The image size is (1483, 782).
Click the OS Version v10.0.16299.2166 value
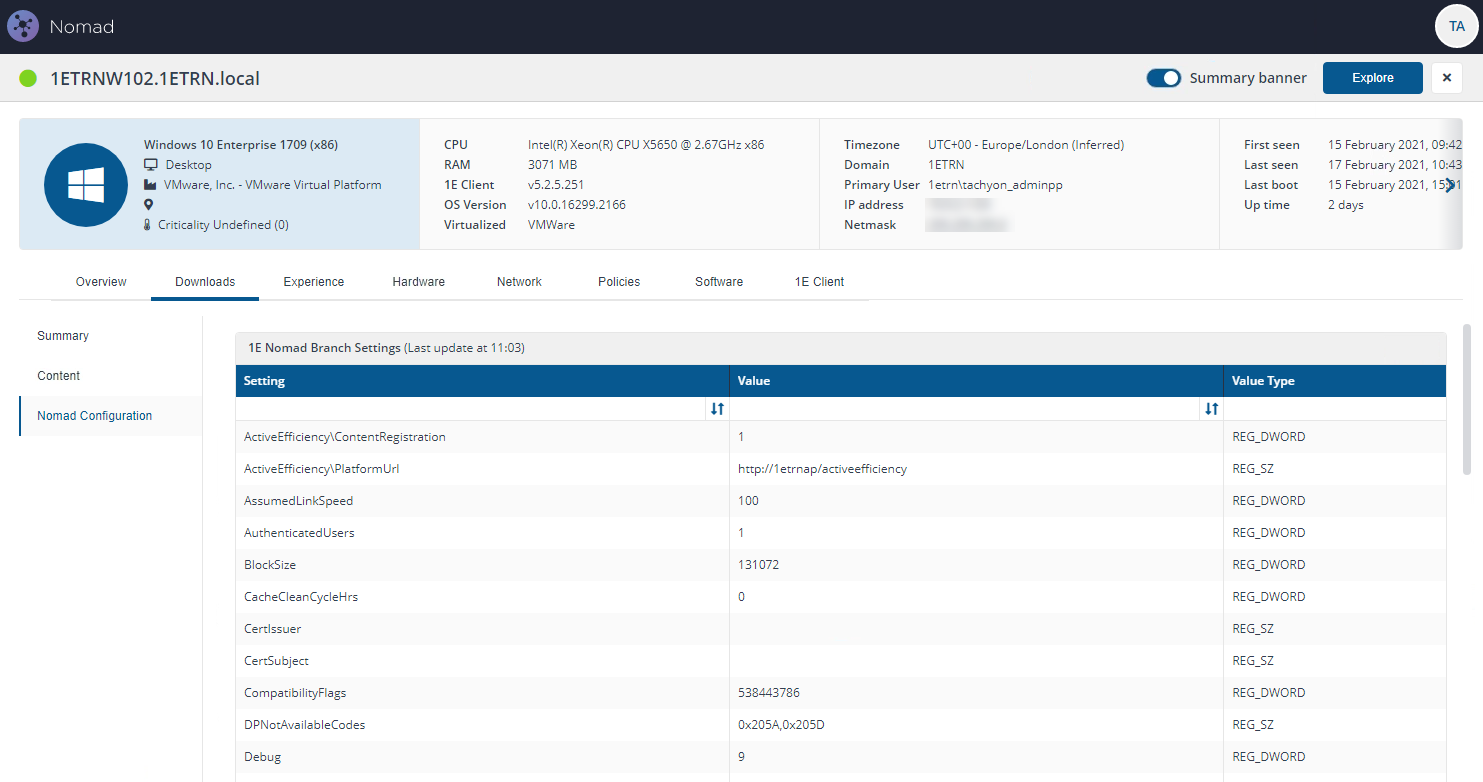(x=578, y=205)
